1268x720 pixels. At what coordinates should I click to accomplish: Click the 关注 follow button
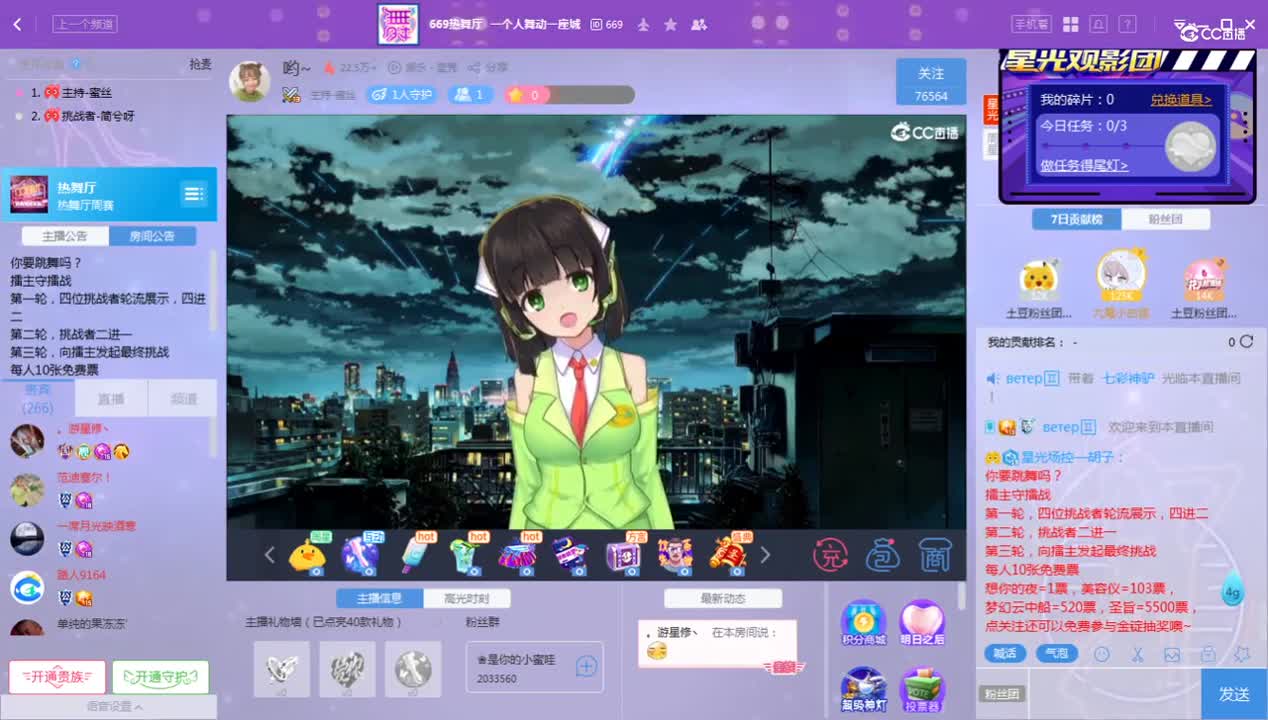(931, 82)
